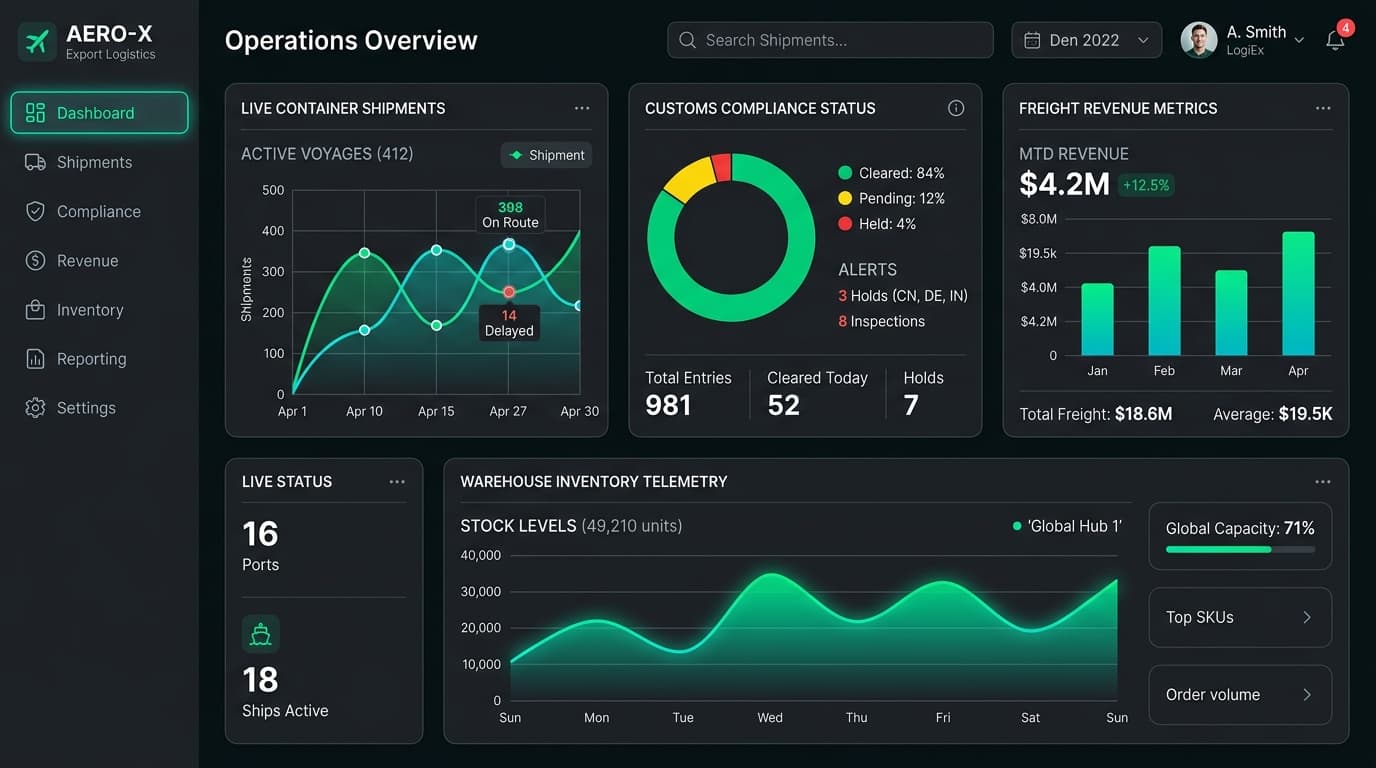
Task: Click the Feb revenue bar
Action: coord(1164,301)
